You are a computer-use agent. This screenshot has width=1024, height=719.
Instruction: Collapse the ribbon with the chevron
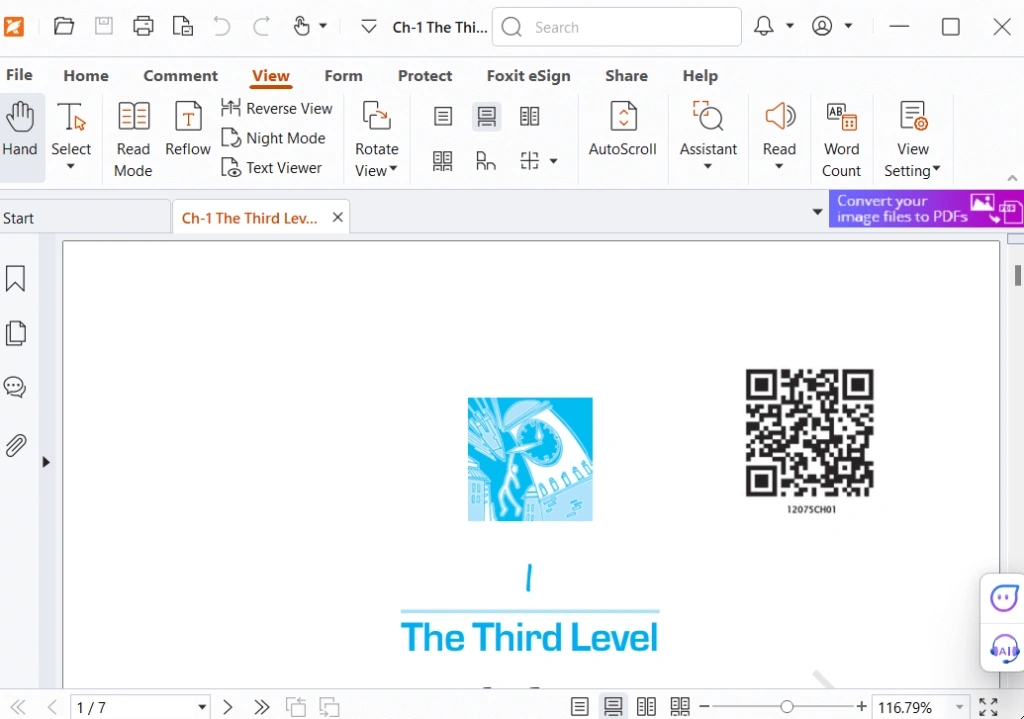pyautogui.click(x=1012, y=178)
